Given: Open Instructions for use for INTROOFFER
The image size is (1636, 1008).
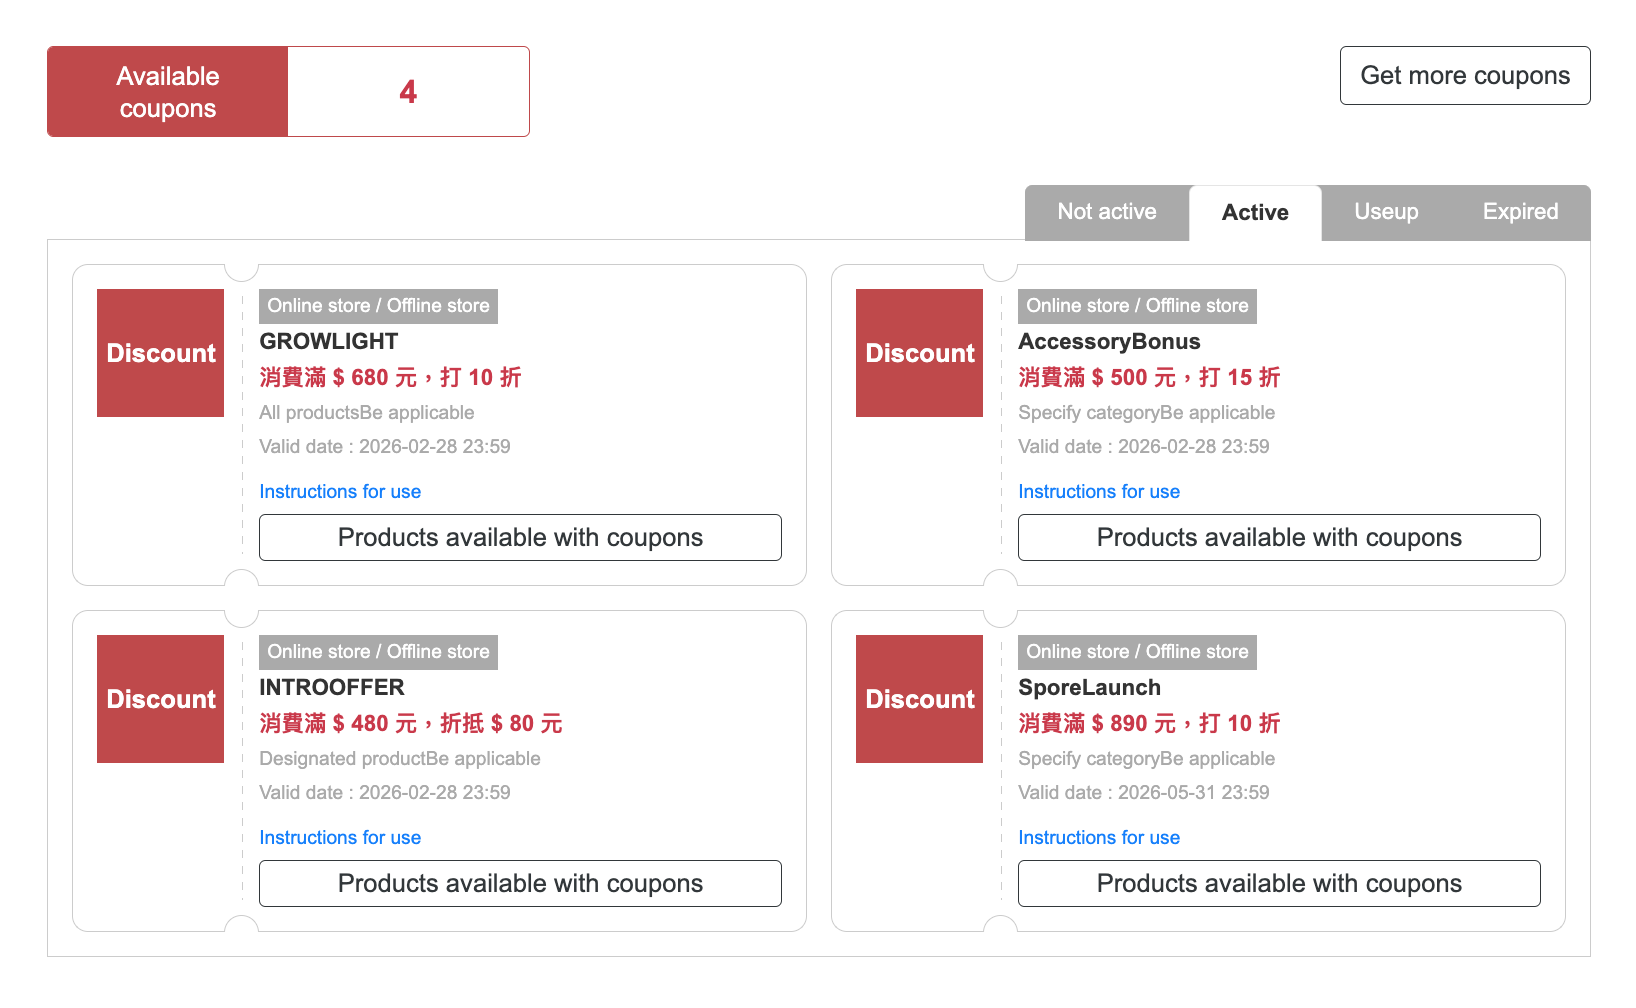Looking at the screenshot, I should [x=340, y=838].
